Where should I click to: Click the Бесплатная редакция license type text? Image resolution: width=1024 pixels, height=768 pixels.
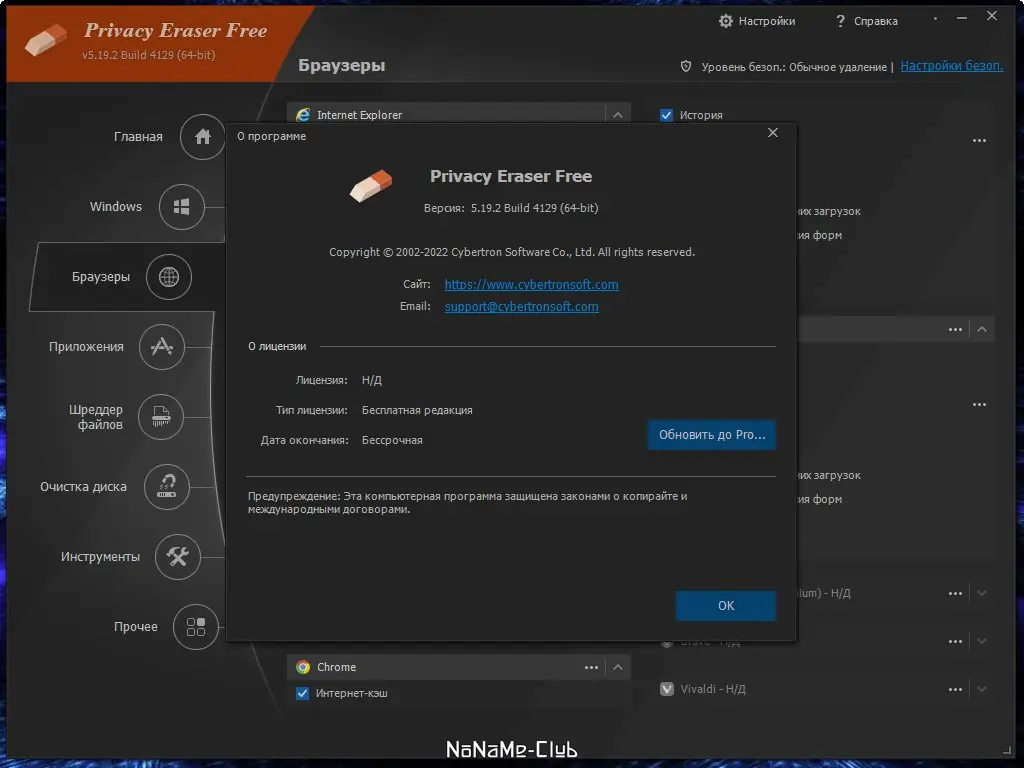[417, 410]
